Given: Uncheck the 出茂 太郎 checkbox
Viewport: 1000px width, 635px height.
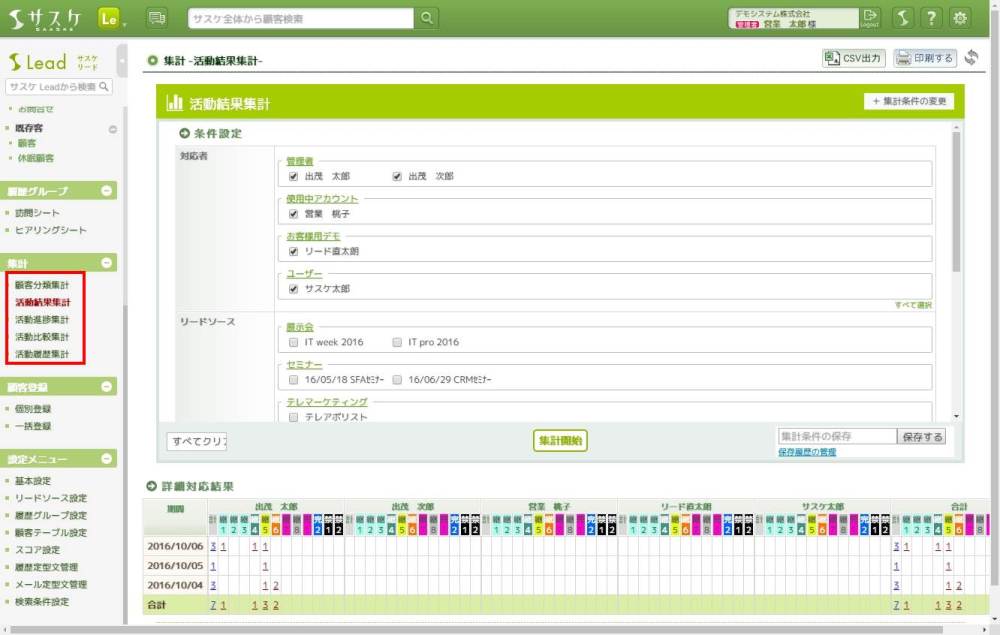Looking at the screenshot, I should click(x=294, y=176).
